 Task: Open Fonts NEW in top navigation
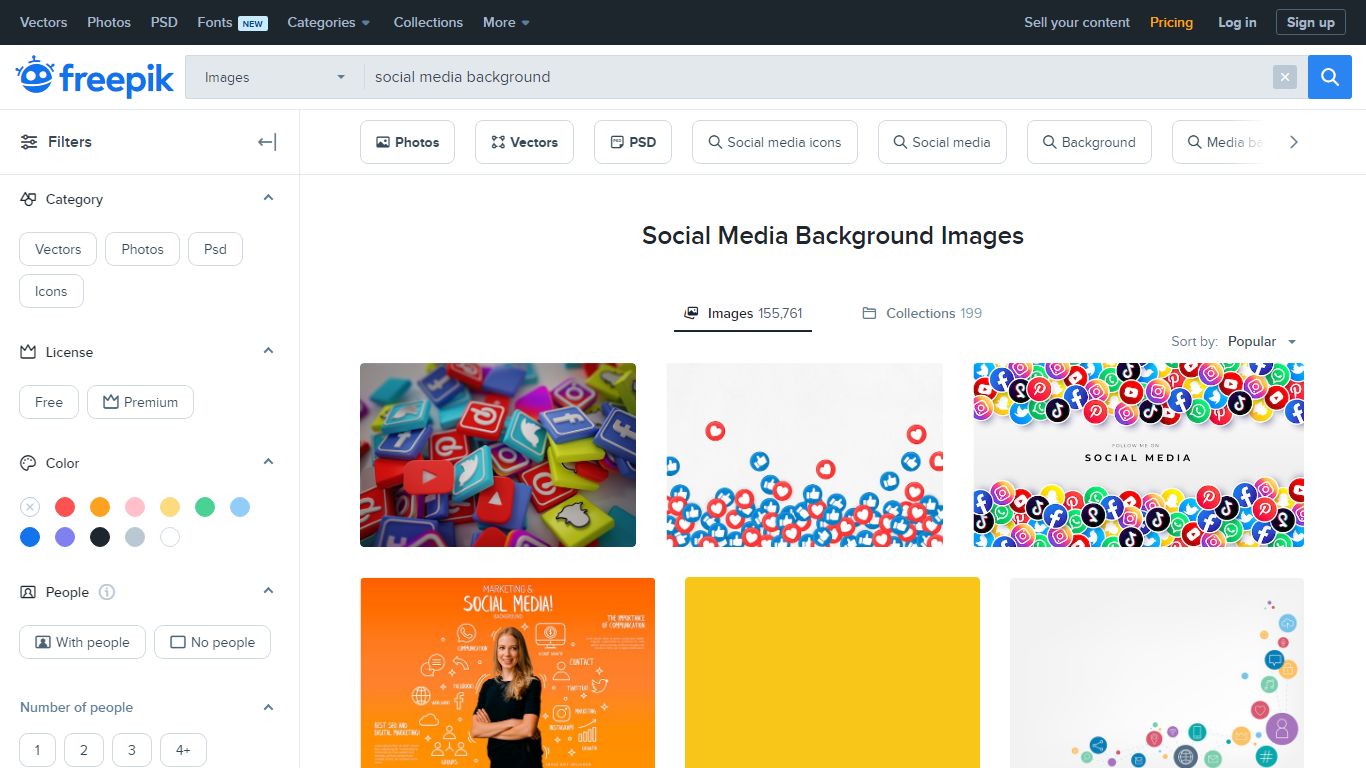[232, 22]
